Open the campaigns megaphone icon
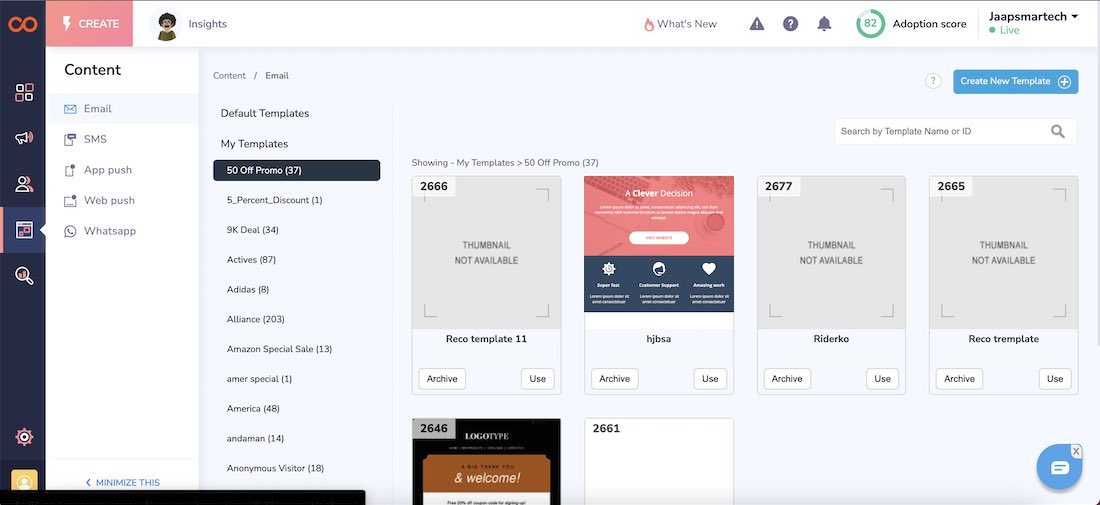The height and width of the screenshot is (505, 1100). (x=24, y=138)
